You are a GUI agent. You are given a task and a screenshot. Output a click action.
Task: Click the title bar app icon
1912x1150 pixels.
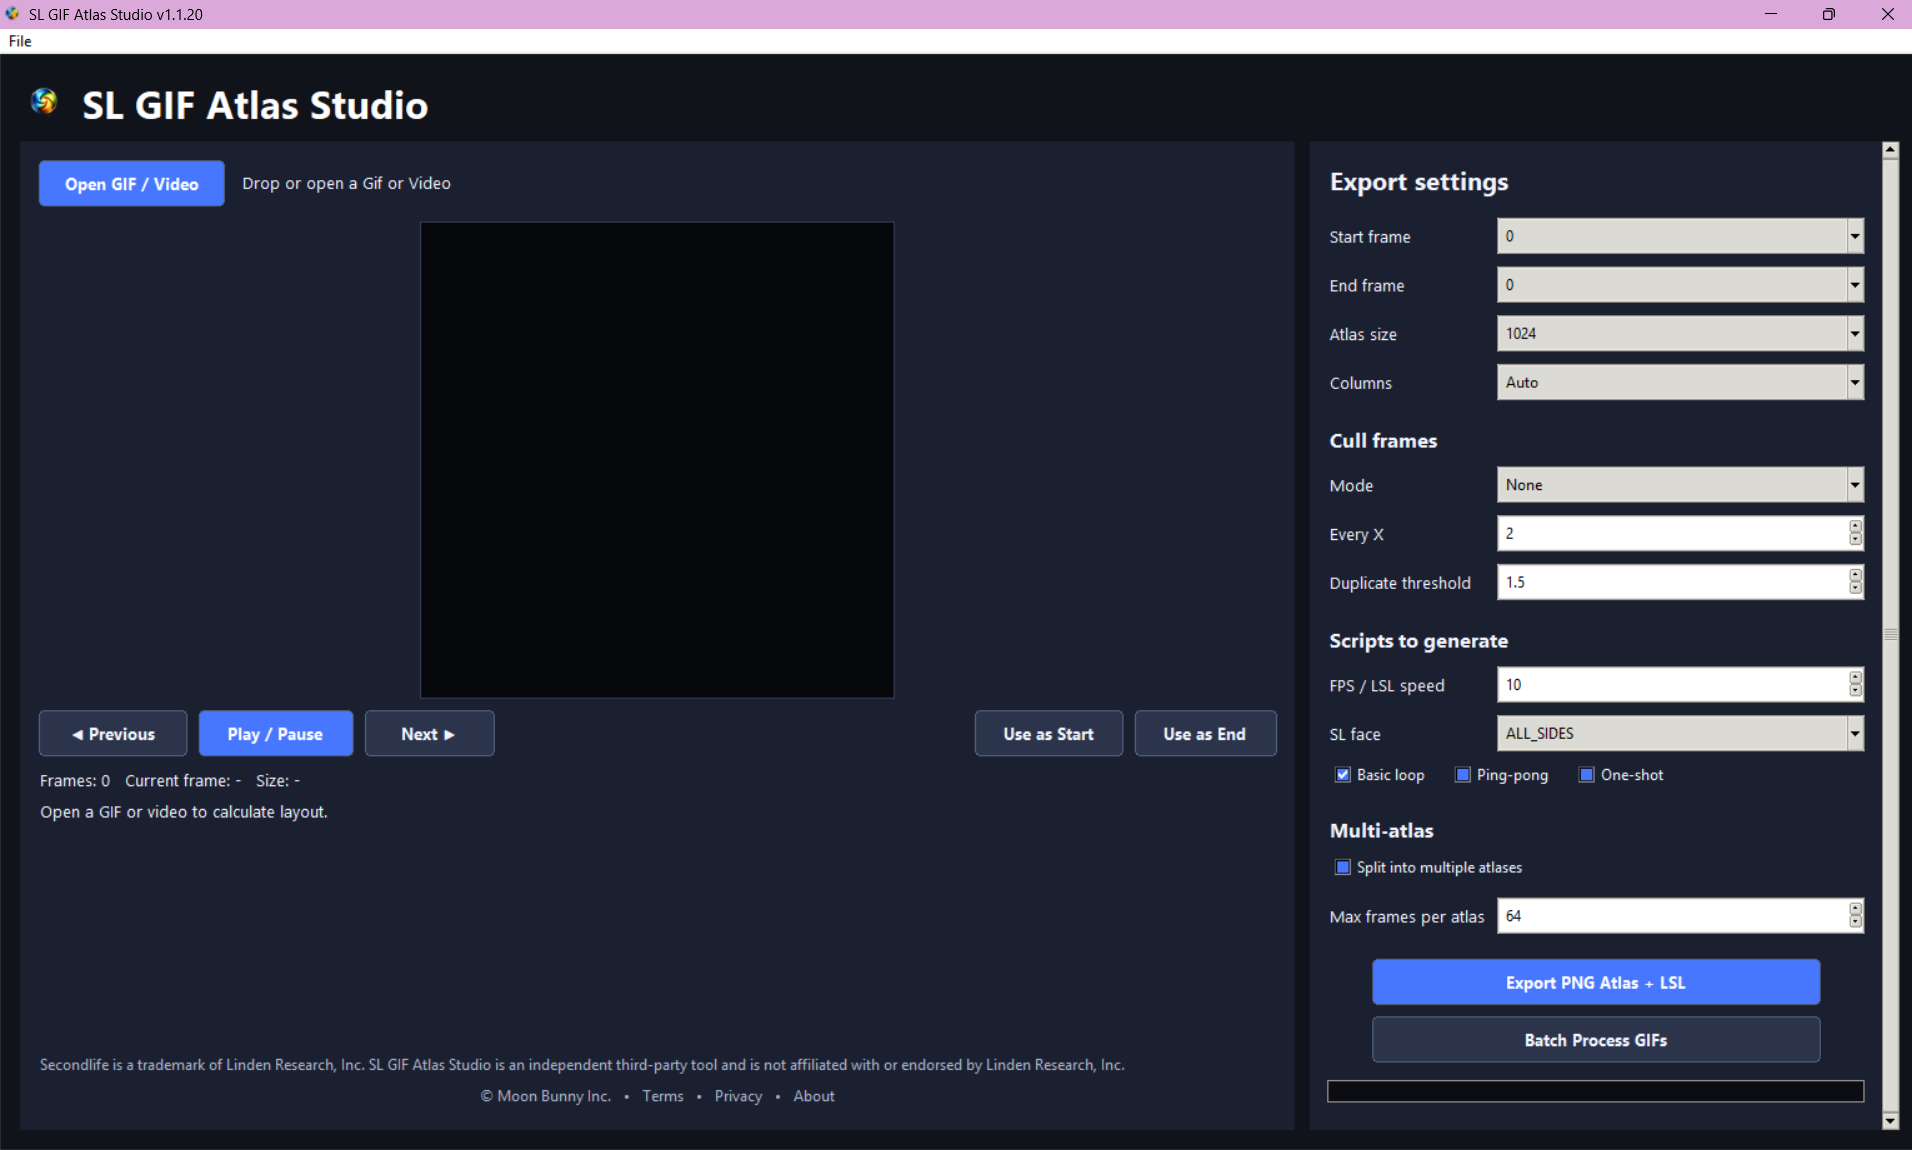pos(12,14)
